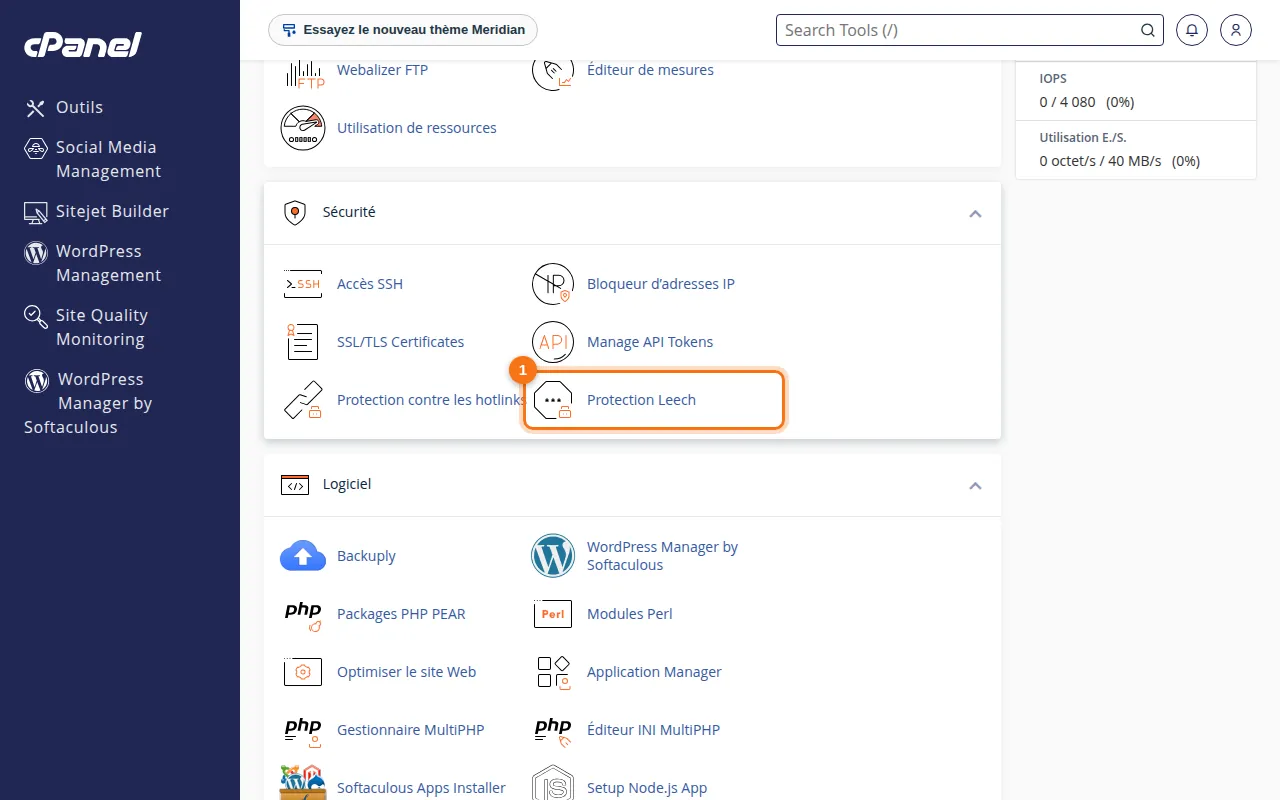Open Site Quality Monitoring in sidebar
Viewport: 1280px width, 800px height.
point(86,327)
